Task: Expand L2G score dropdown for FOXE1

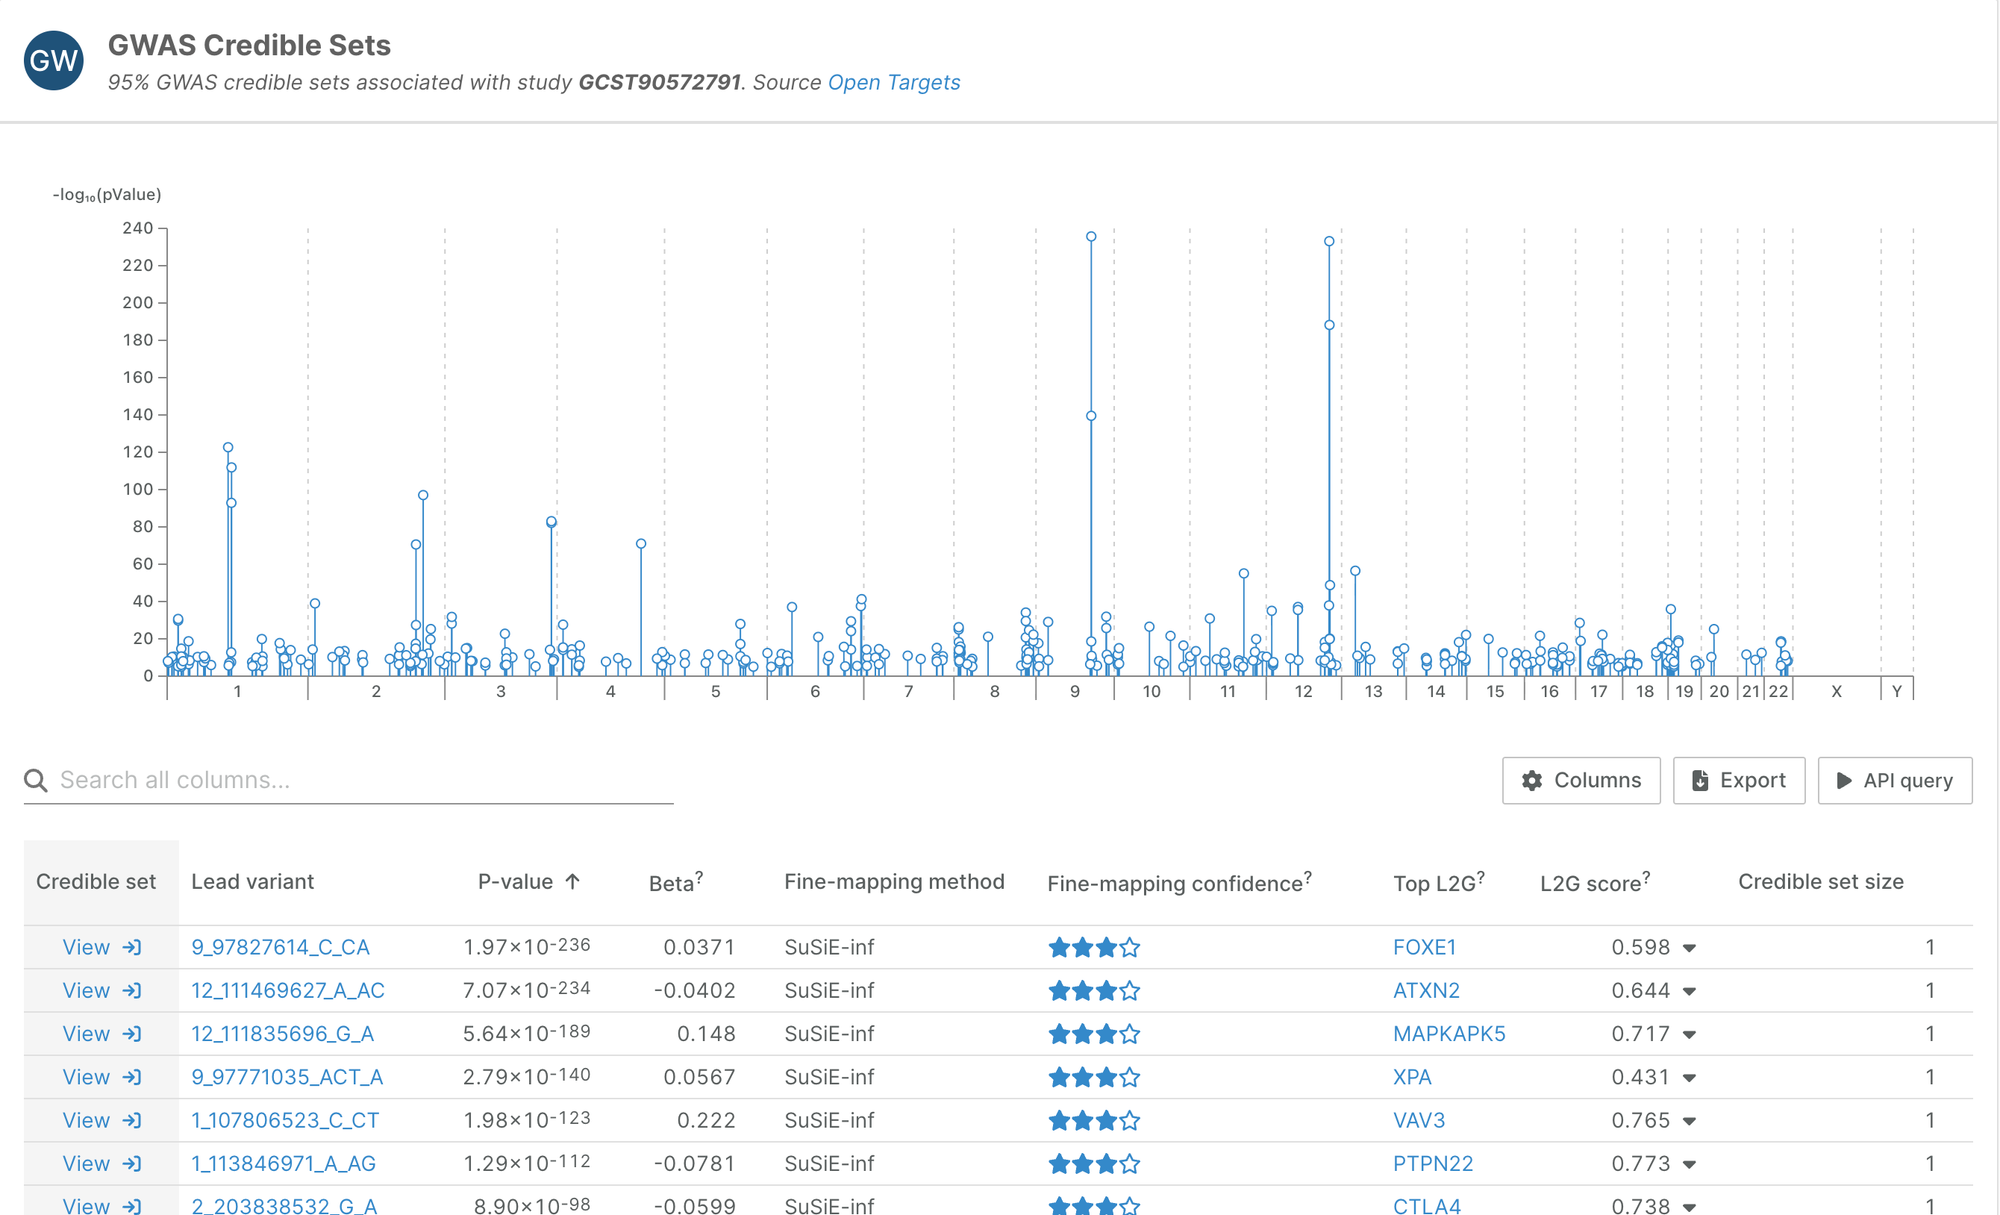Action: point(1689,948)
